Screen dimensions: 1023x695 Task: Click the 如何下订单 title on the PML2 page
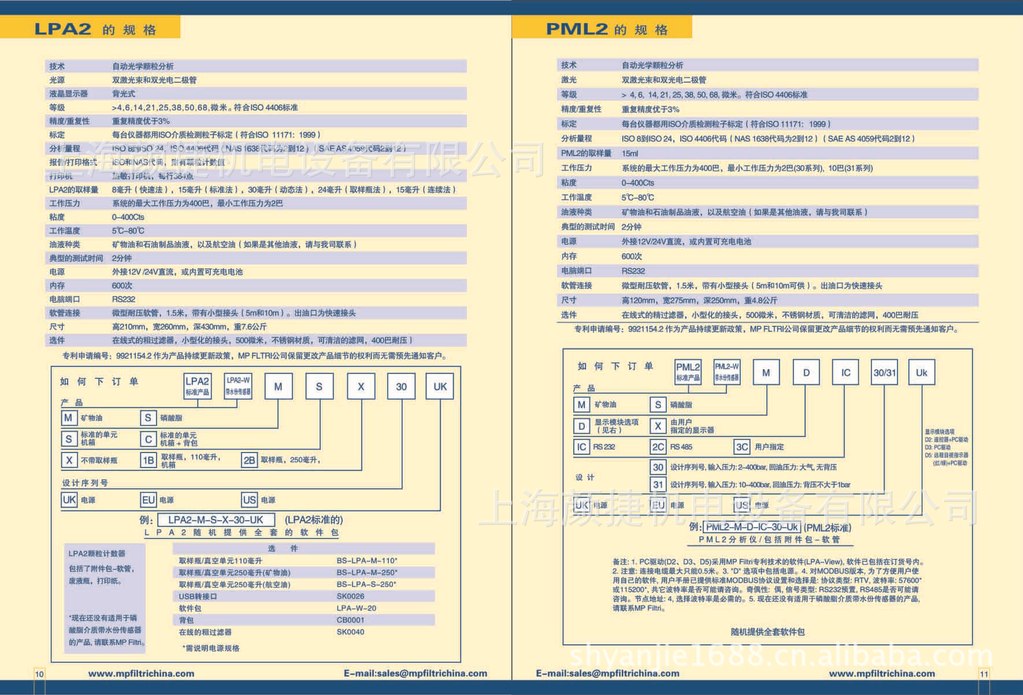pyautogui.click(x=615, y=366)
